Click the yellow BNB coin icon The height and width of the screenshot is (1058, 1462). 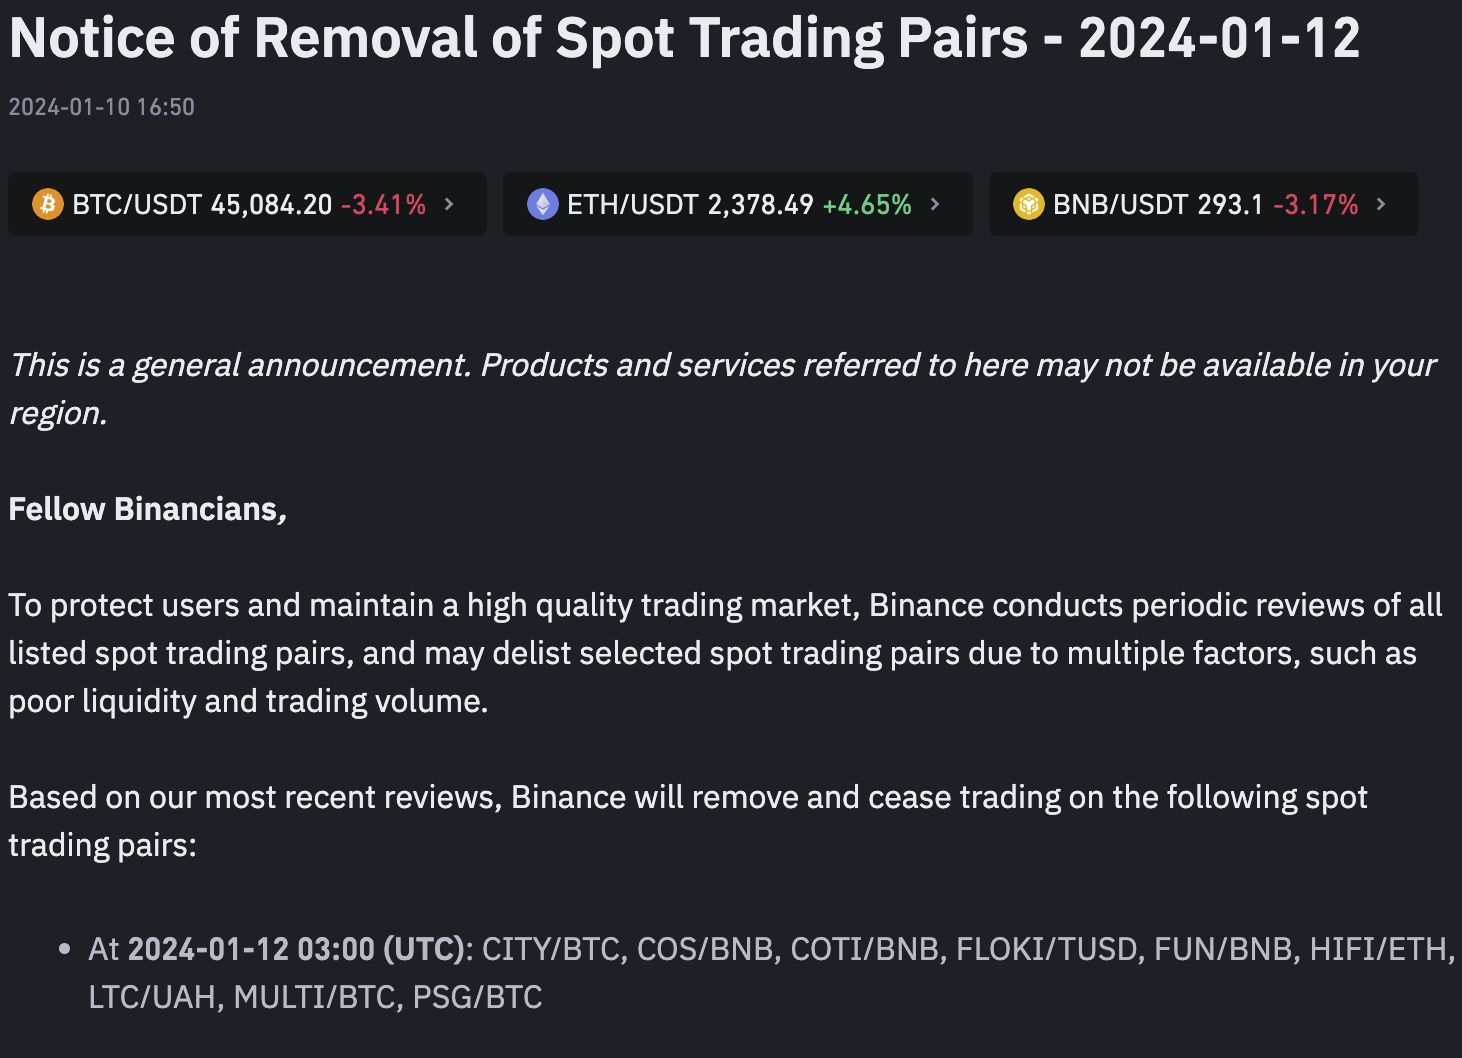[1029, 204]
